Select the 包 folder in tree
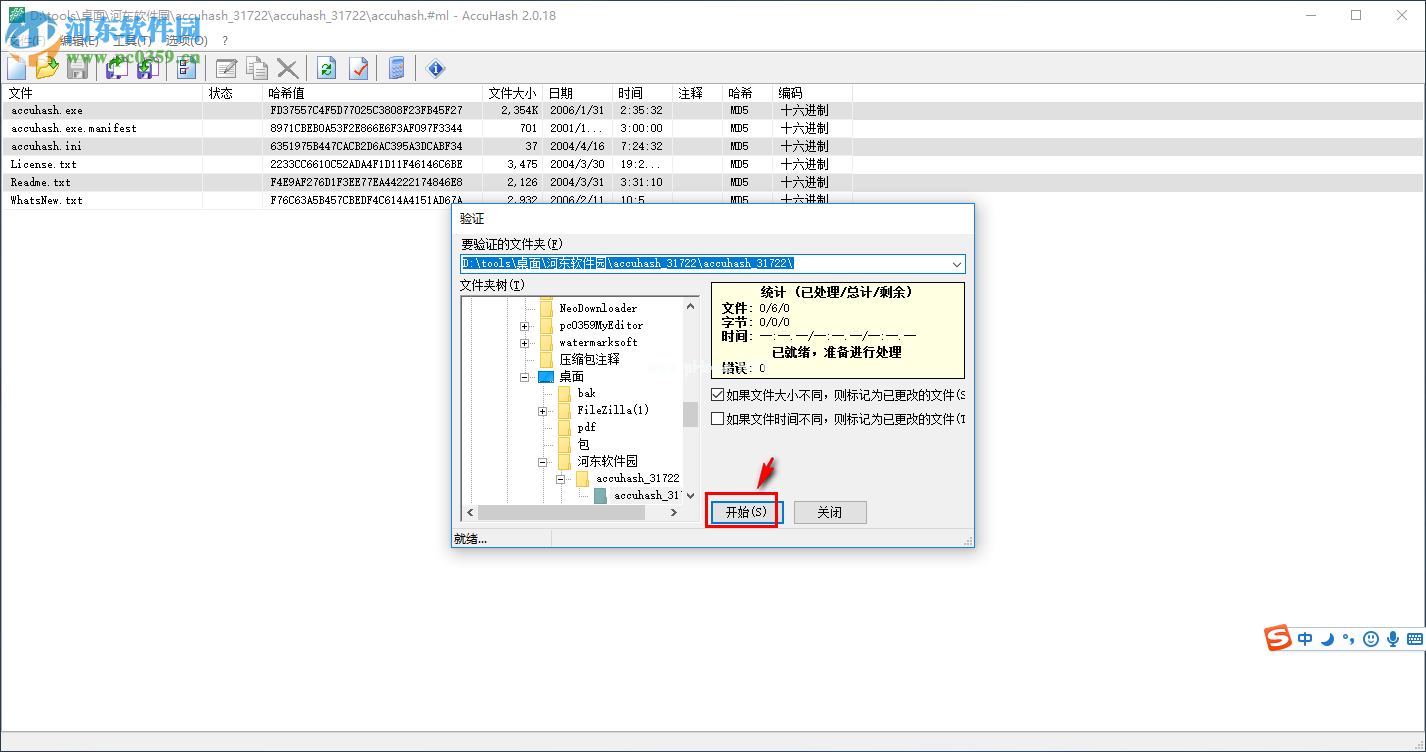Image resolution: width=1426 pixels, height=752 pixels. 584,445
